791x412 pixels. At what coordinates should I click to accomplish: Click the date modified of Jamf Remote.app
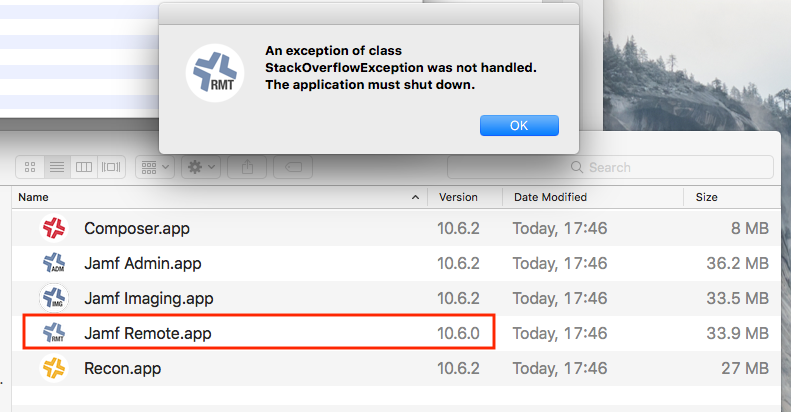pyautogui.click(x=560, y=333)
